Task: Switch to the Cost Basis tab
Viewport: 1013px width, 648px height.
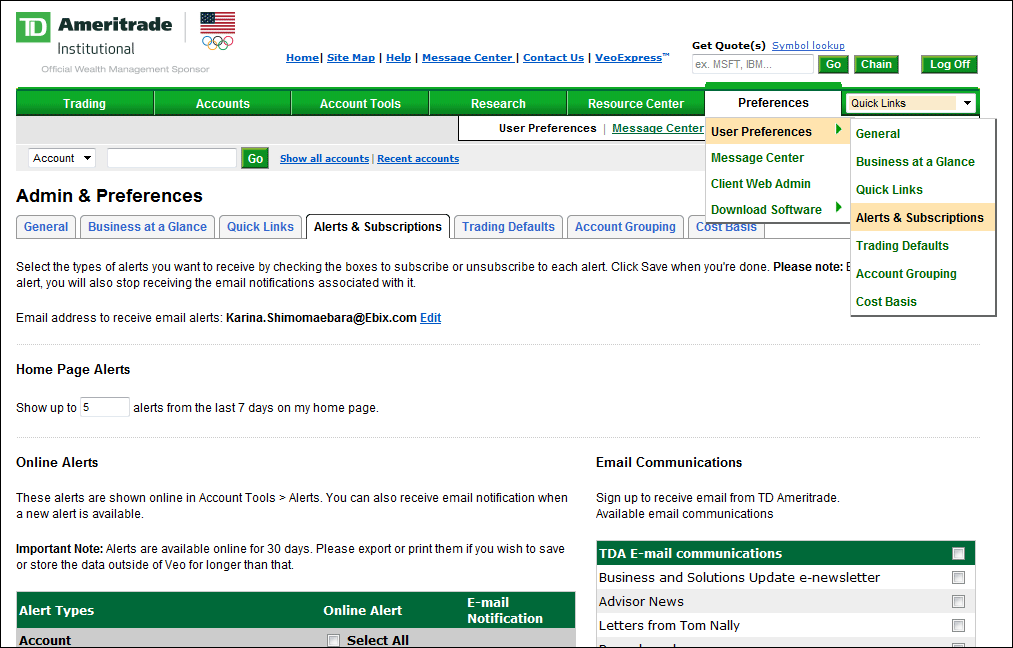Action: point(726,226)
